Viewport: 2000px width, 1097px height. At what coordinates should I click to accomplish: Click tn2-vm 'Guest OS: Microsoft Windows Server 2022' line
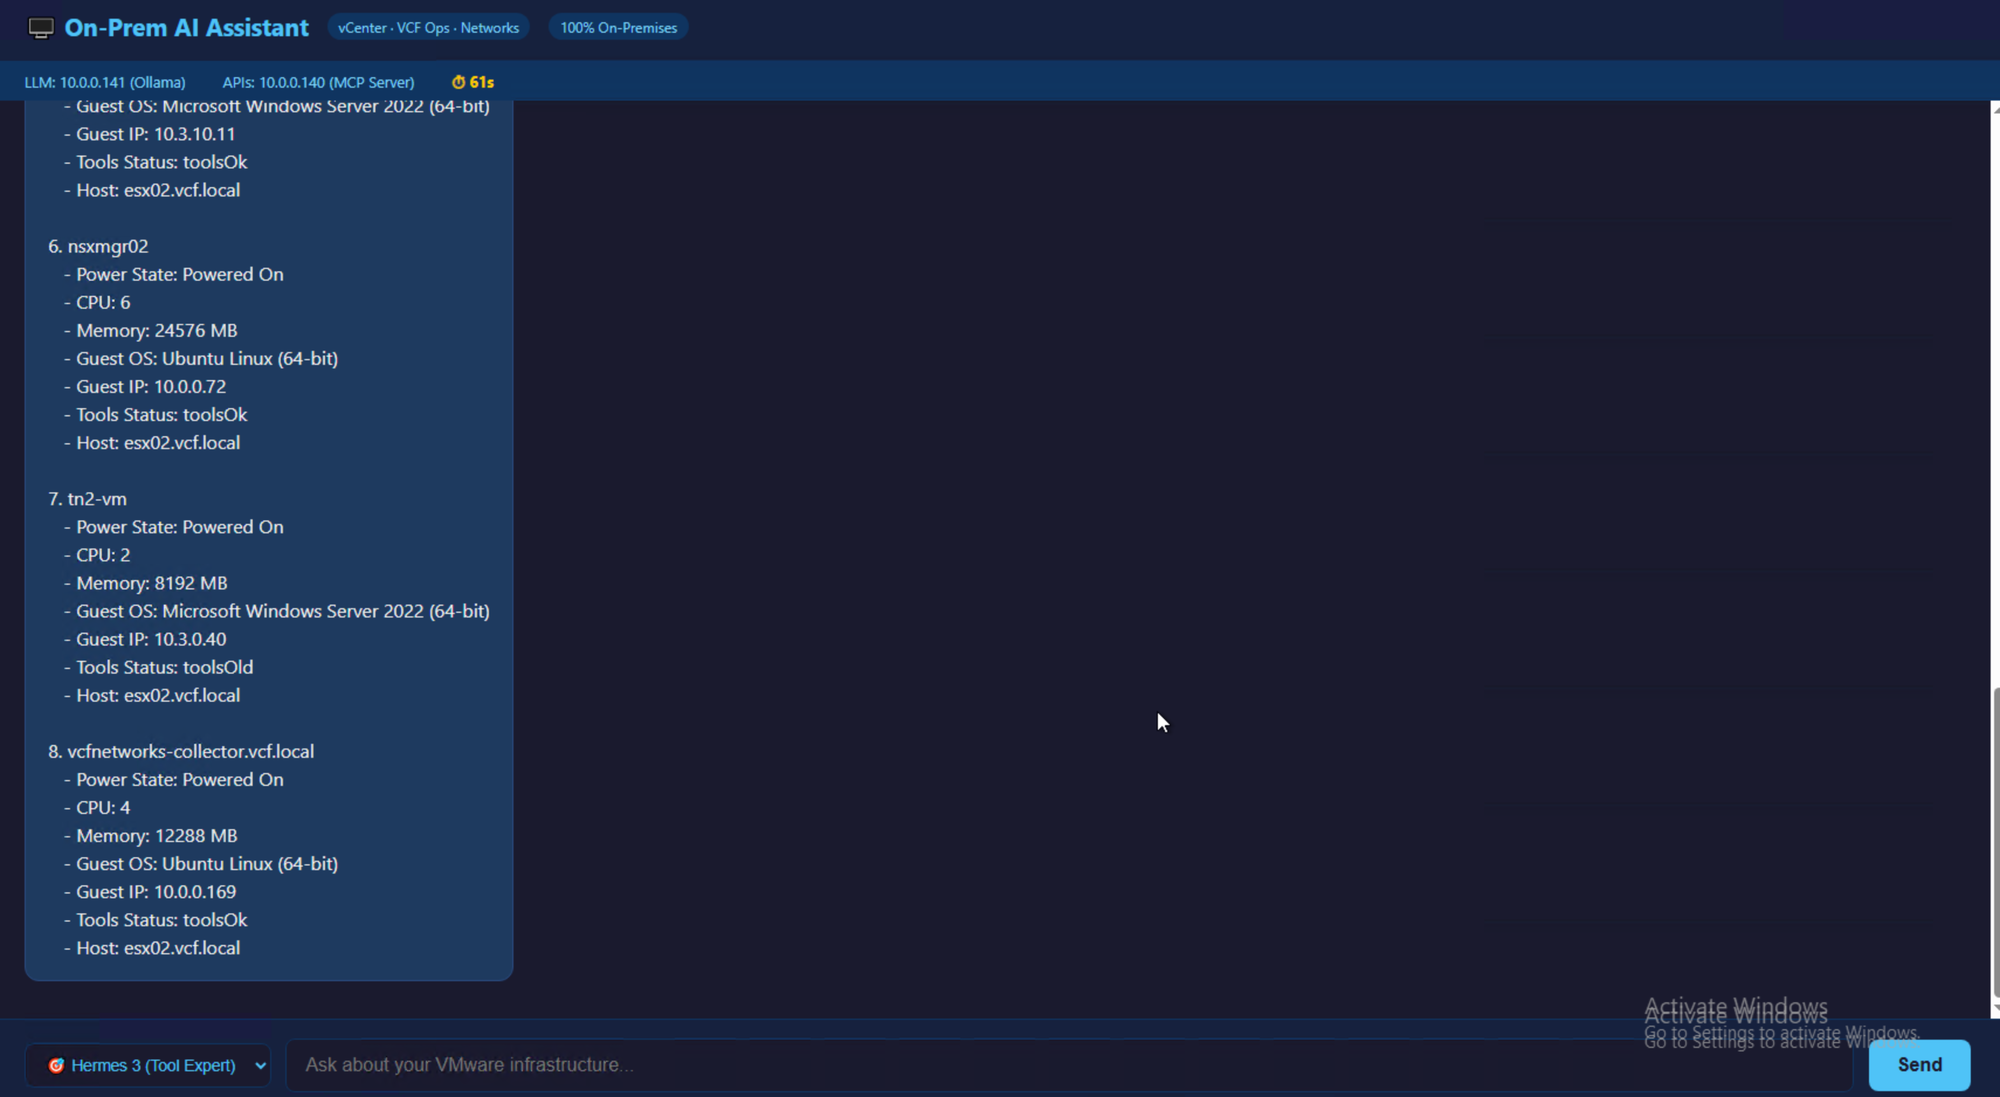(277, 611)
